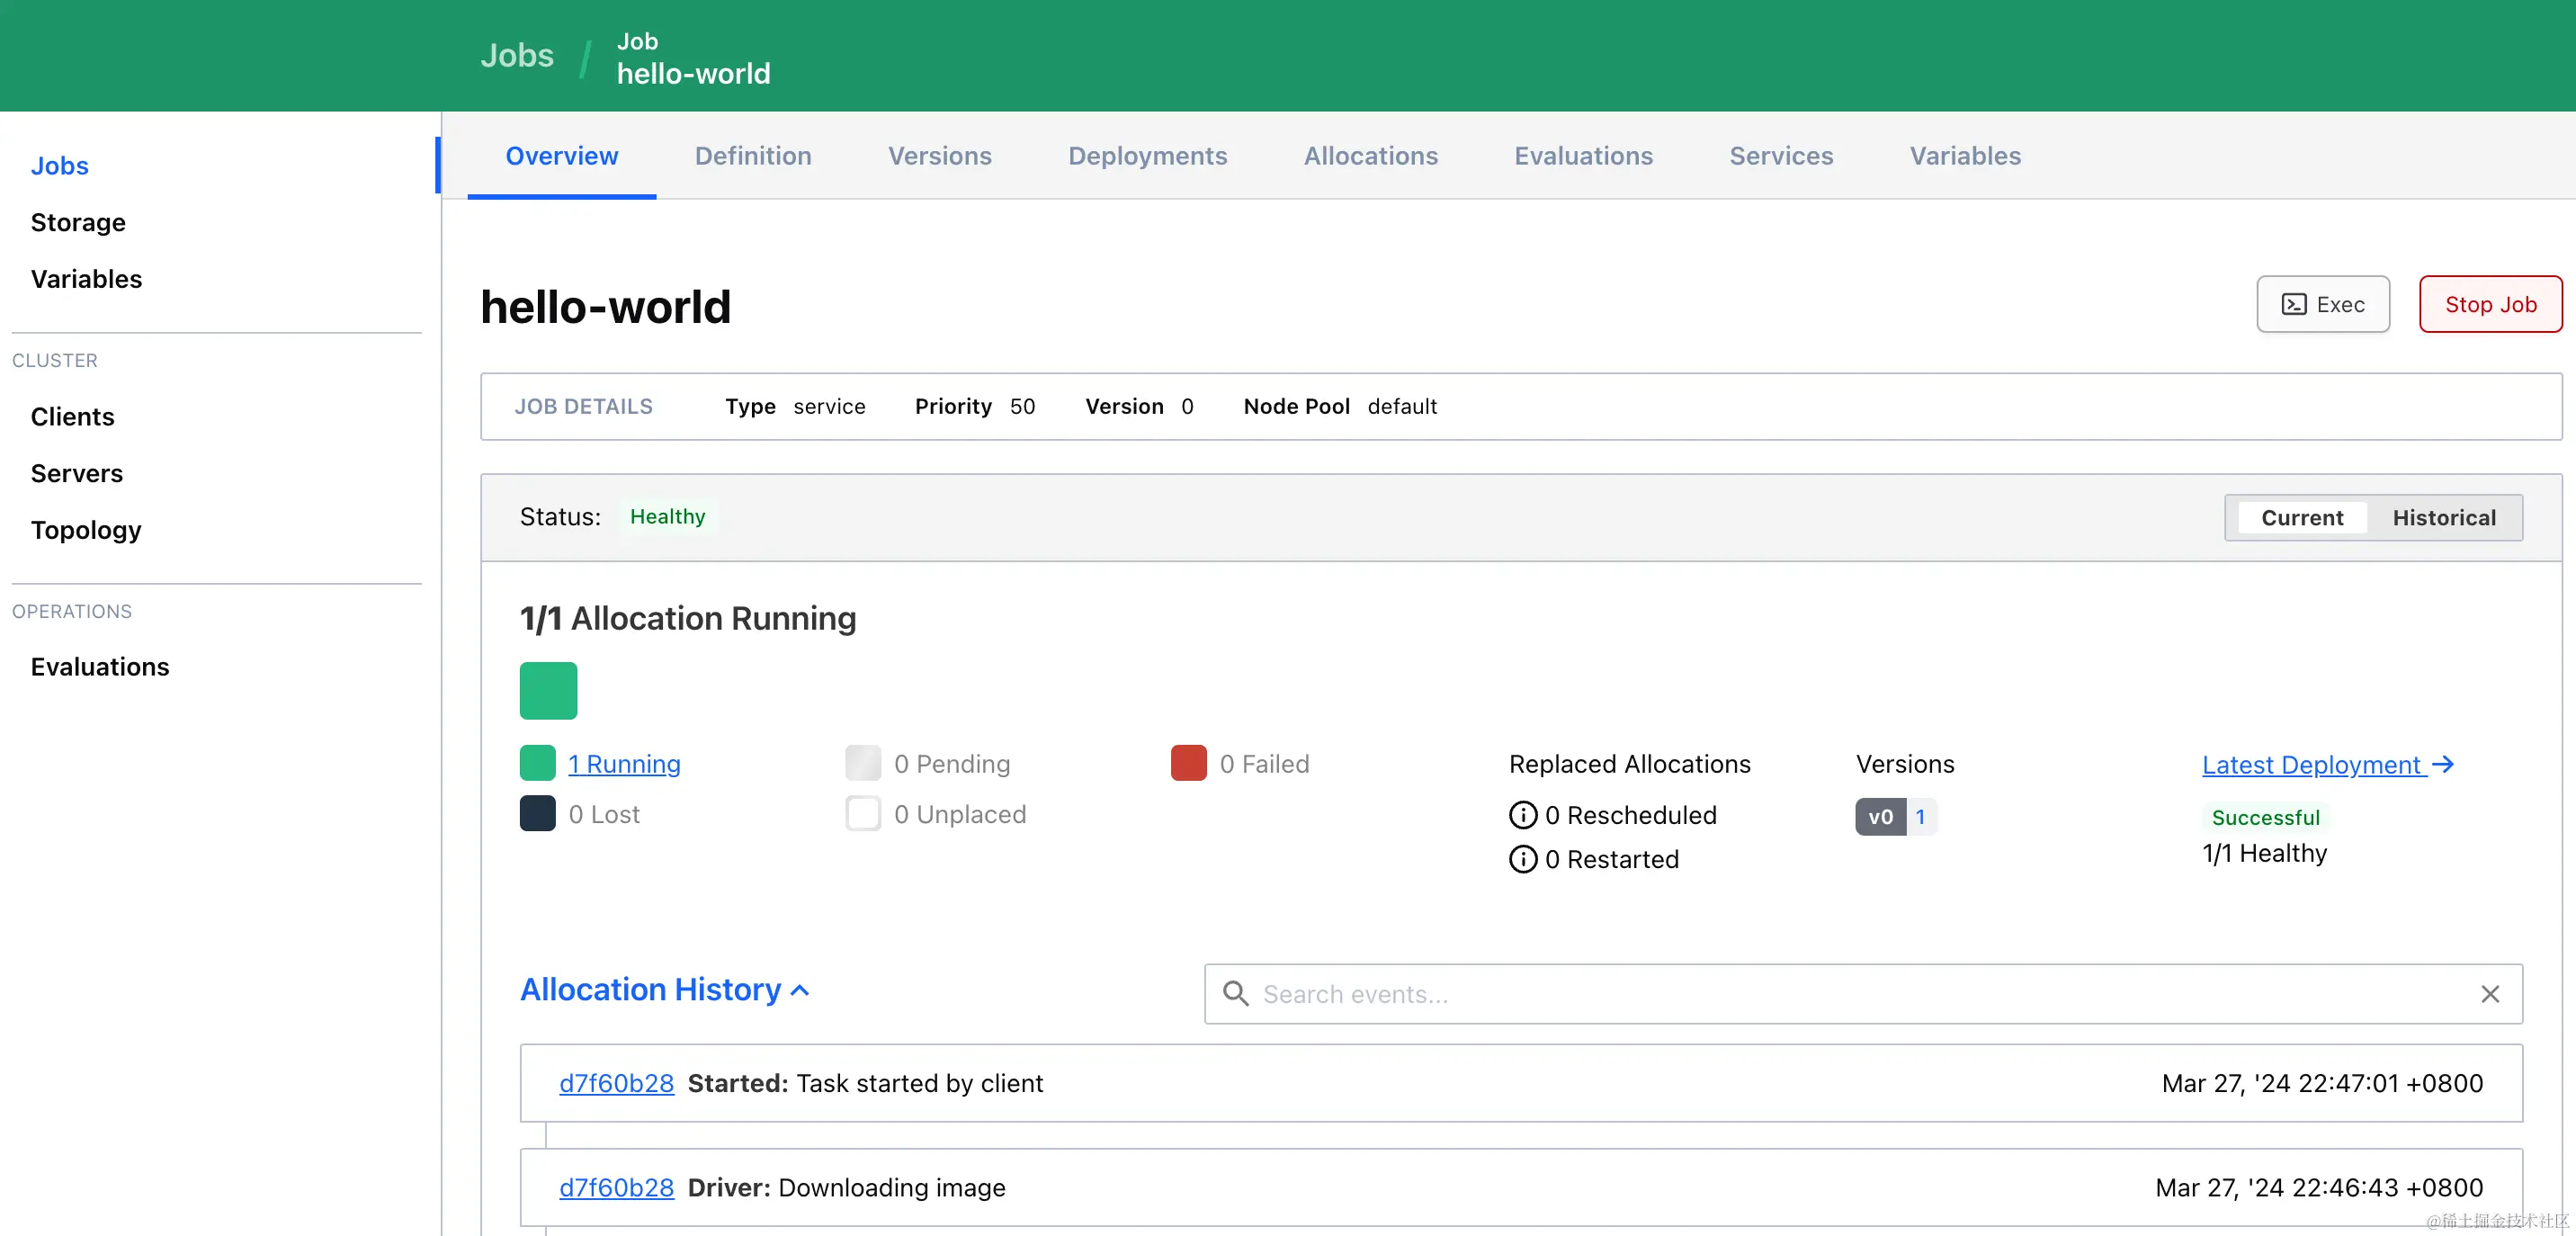Image resolution: width=2576 pixels, height=1236 pixels.
Task: Clear search with the X icon
Action: click(x=2489, y=994)
